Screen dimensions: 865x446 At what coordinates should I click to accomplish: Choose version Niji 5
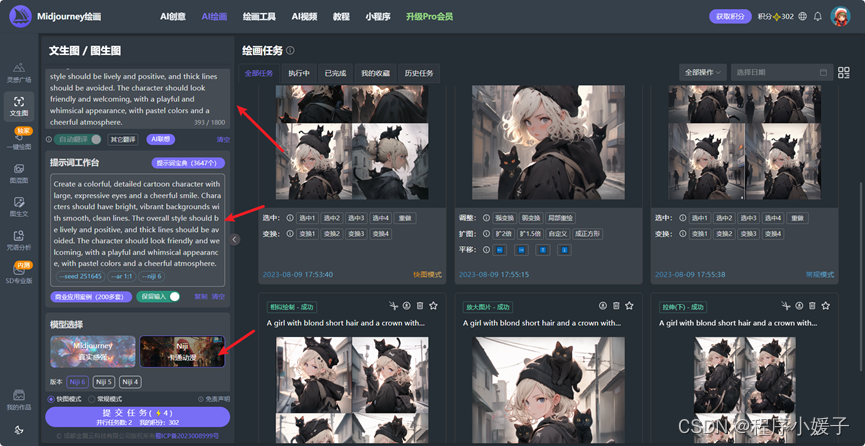tap(104, 381)
